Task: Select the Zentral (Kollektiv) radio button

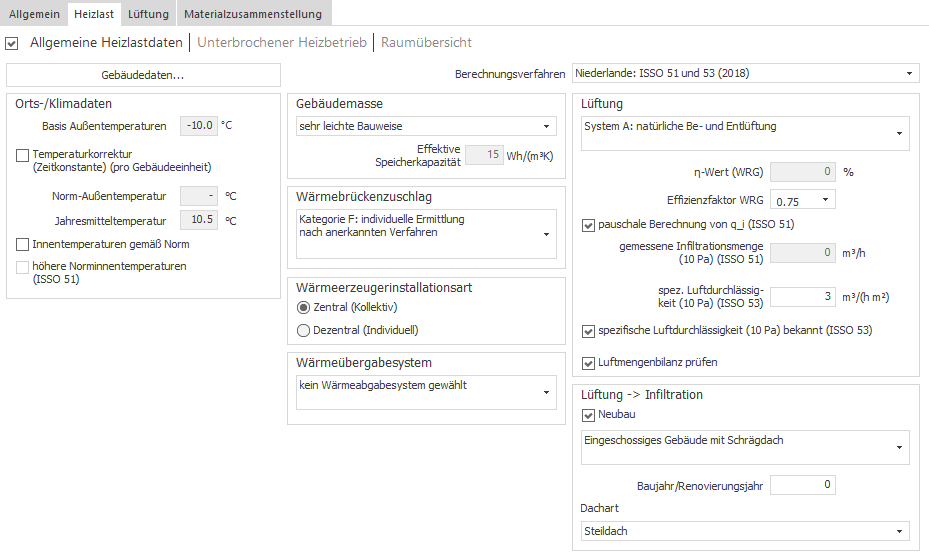Action: (x=303, y=307)
